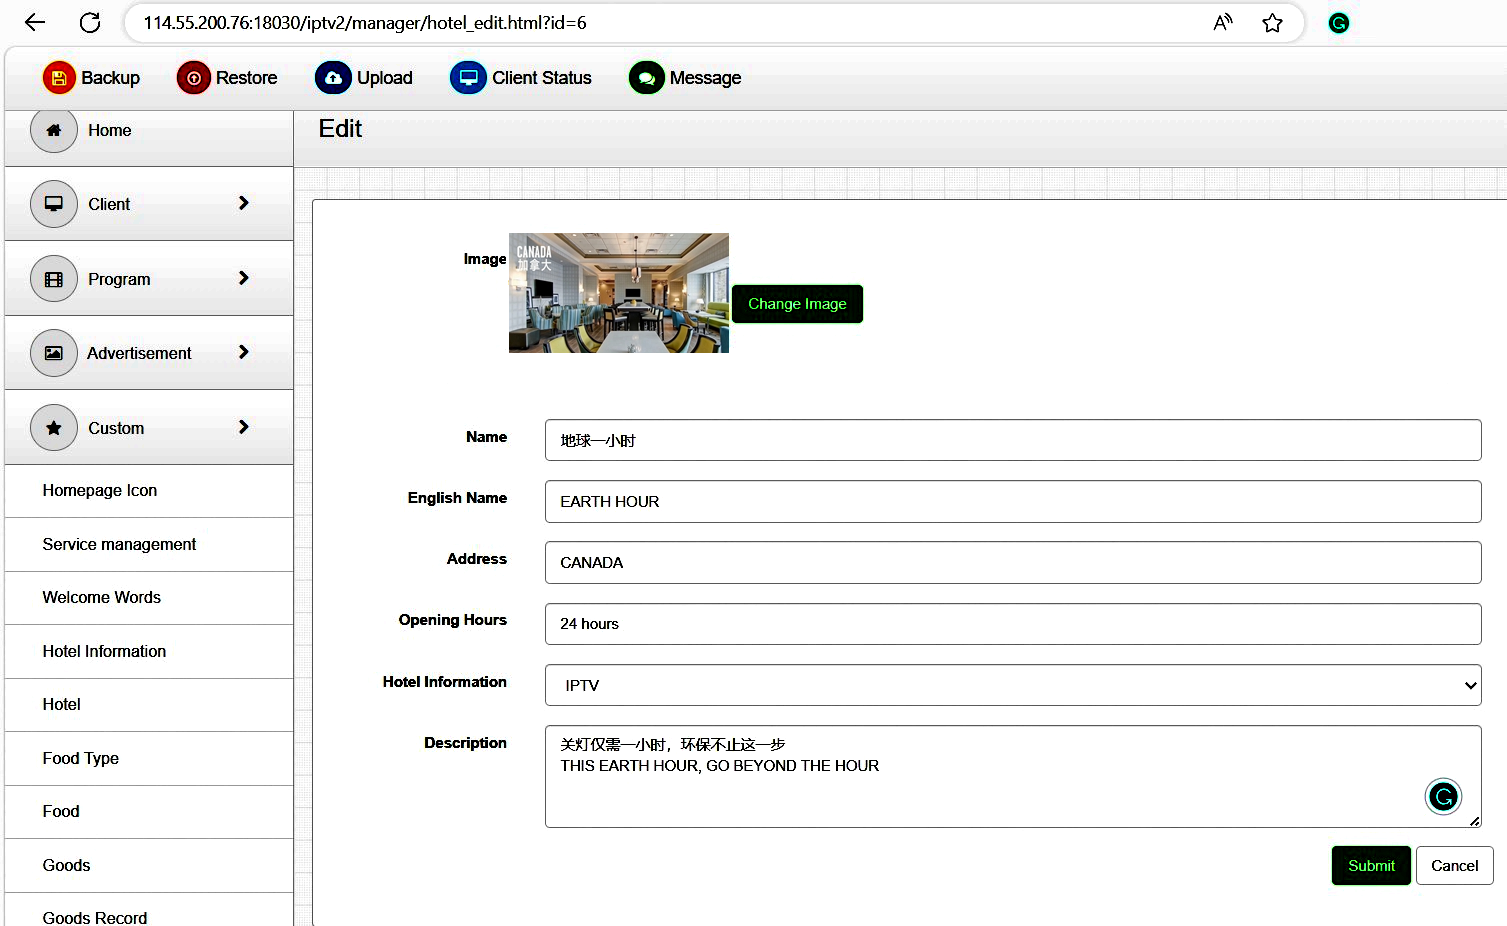Open the Food submenu item

149,811
